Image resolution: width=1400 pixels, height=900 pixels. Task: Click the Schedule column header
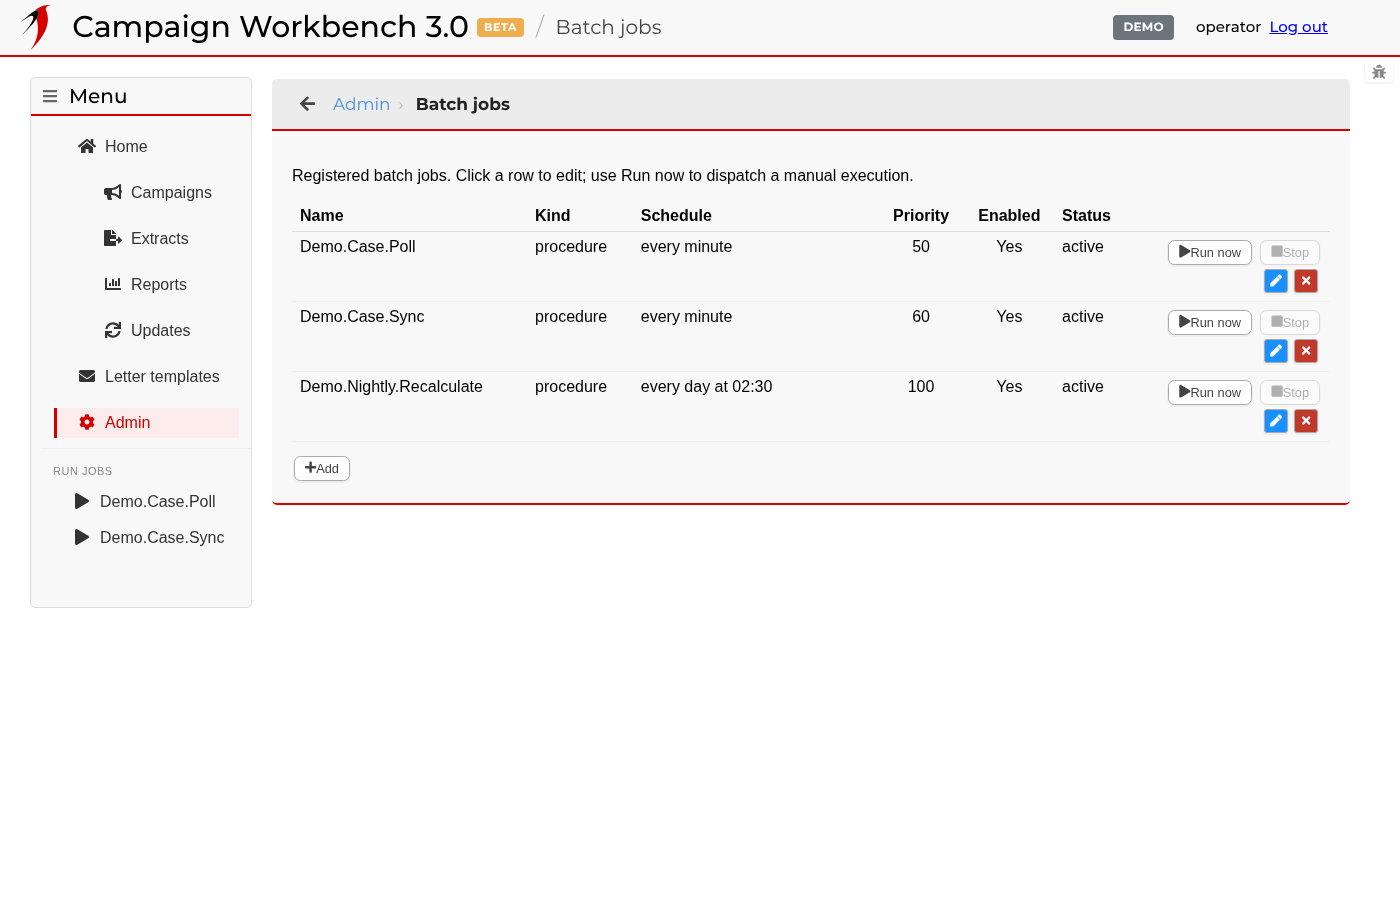[676, 216]
